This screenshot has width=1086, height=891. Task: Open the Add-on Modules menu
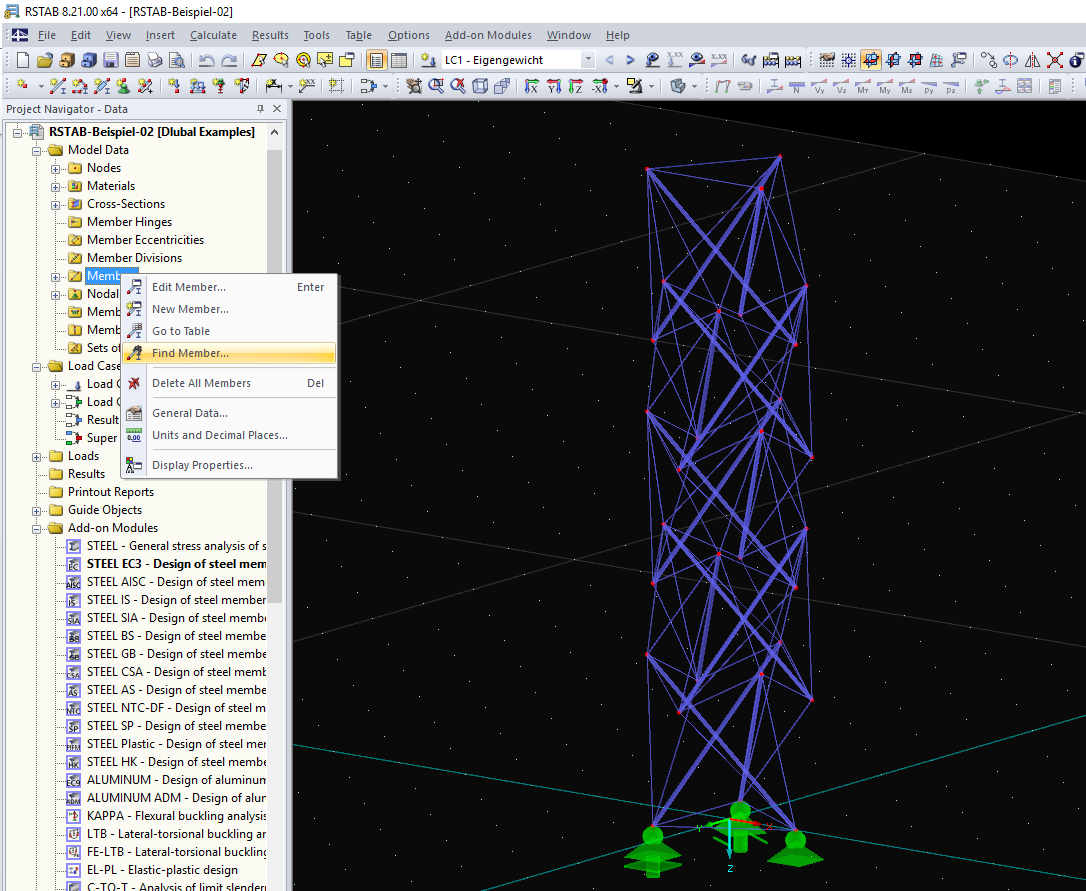[488, 35]
